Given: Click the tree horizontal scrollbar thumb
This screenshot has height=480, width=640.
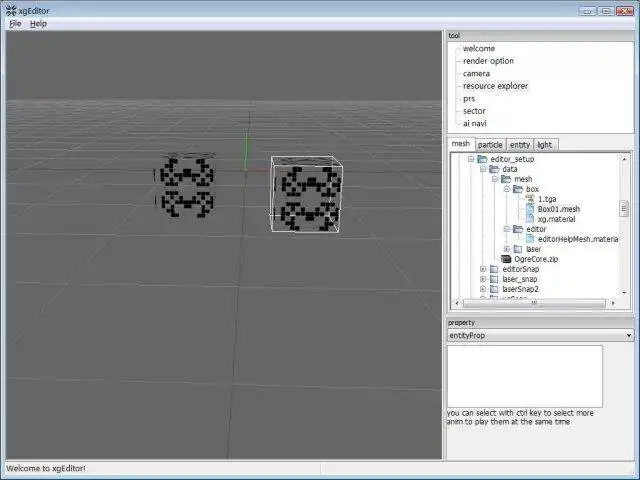Looking at the screenshot, I should [x=534, y=303].
